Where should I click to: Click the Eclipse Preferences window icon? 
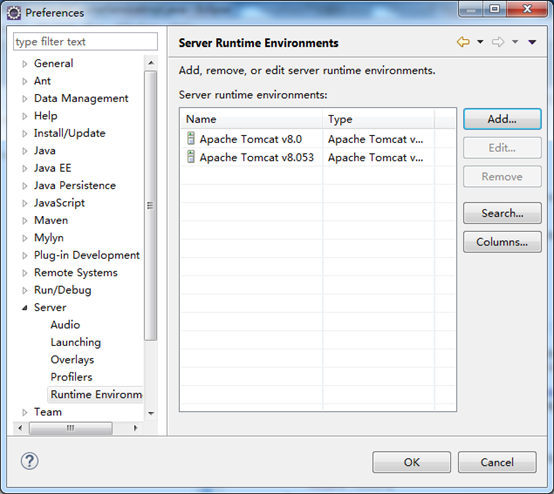[14, 13]
